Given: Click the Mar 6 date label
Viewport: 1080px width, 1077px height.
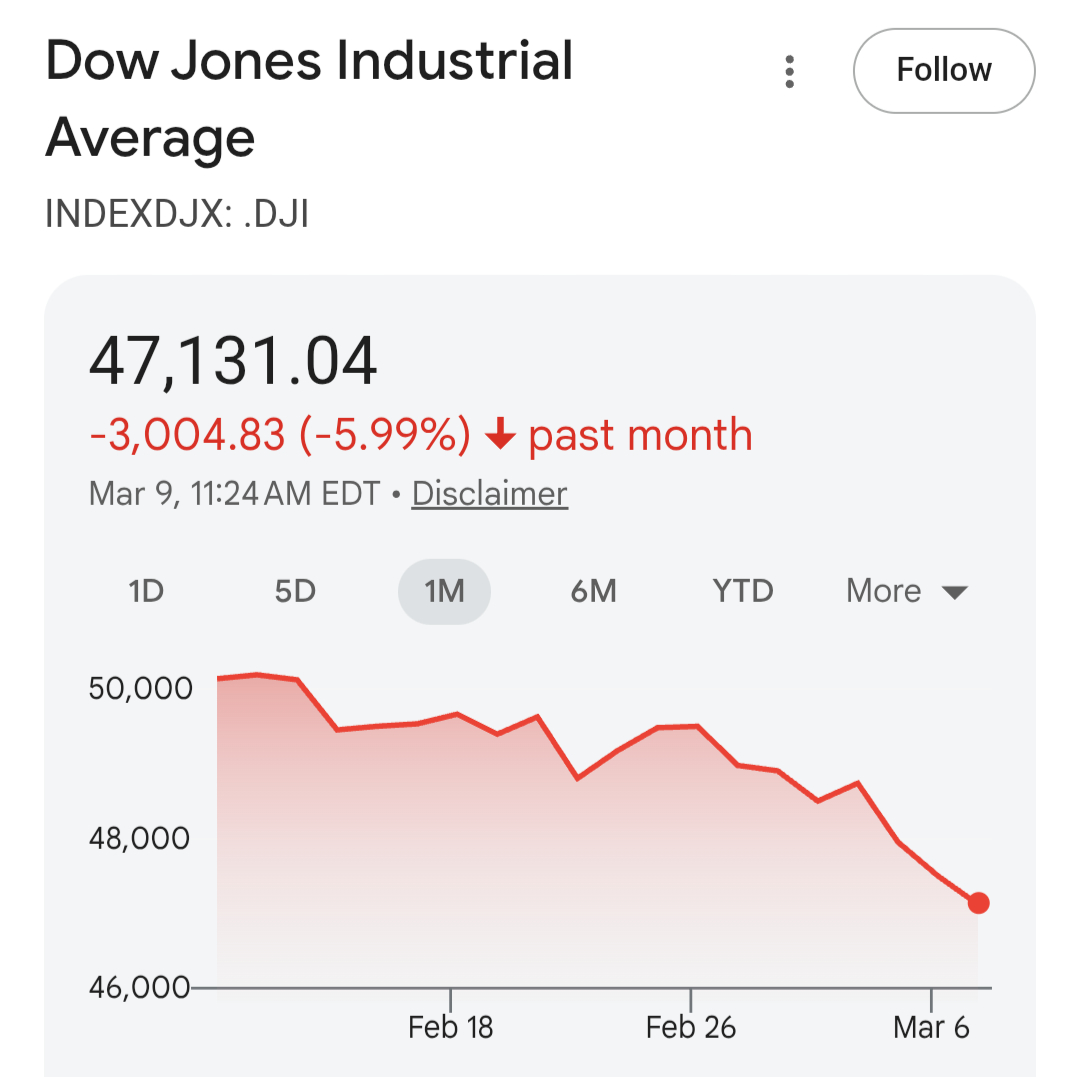Looking at the screenshot, I should [931, 1027].
